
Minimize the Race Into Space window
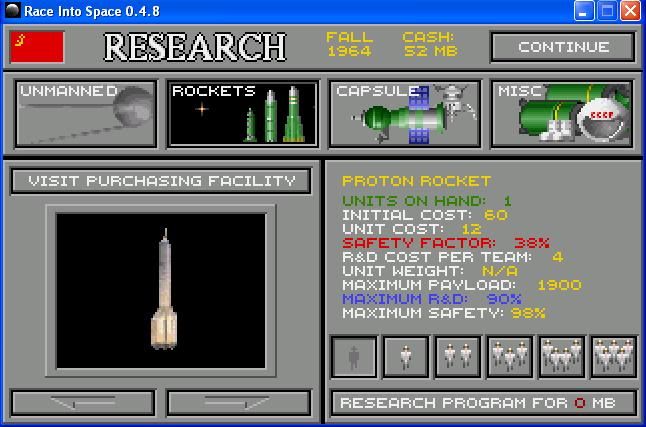click(x=584, y=11)
